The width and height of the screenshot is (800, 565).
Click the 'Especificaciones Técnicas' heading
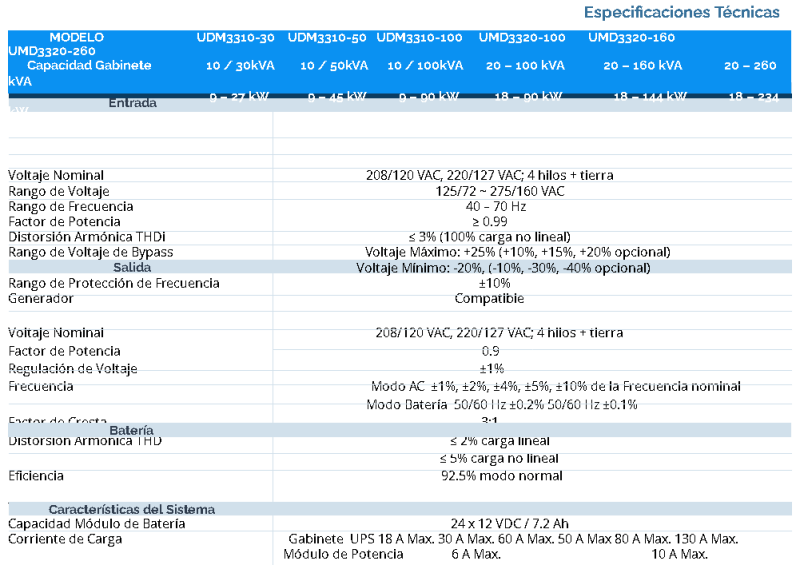click(681, 12)
